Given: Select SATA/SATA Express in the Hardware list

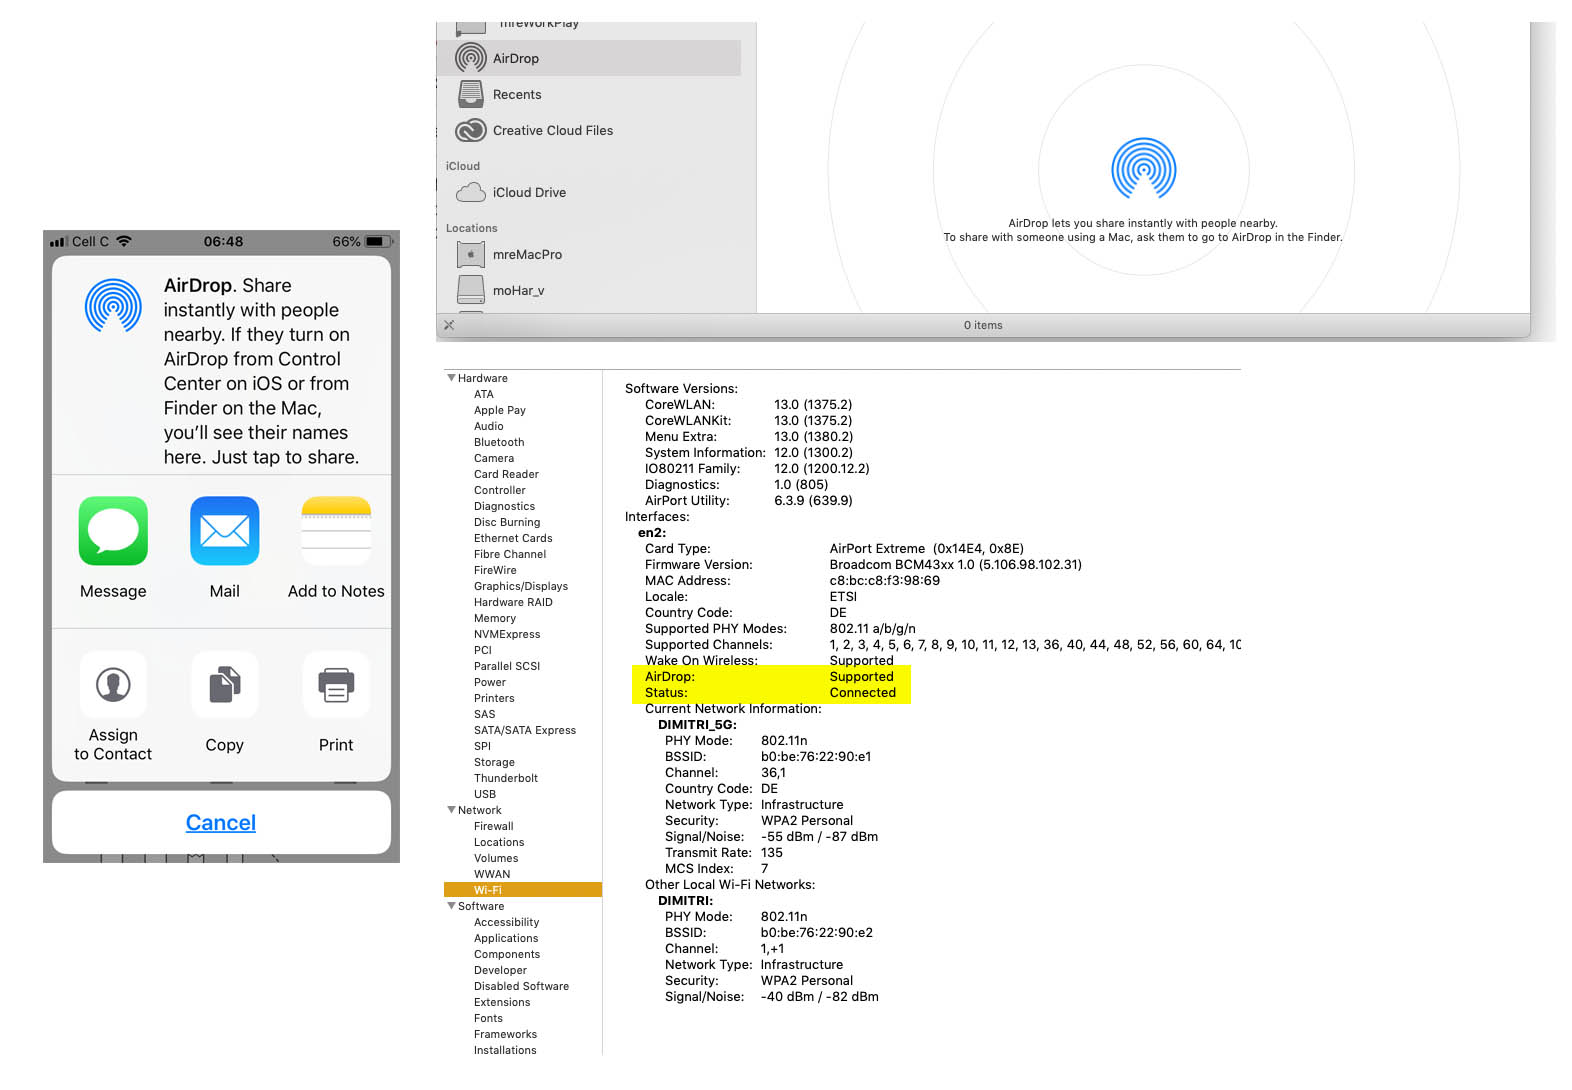Looking at the screenshot, I should 525,730.
